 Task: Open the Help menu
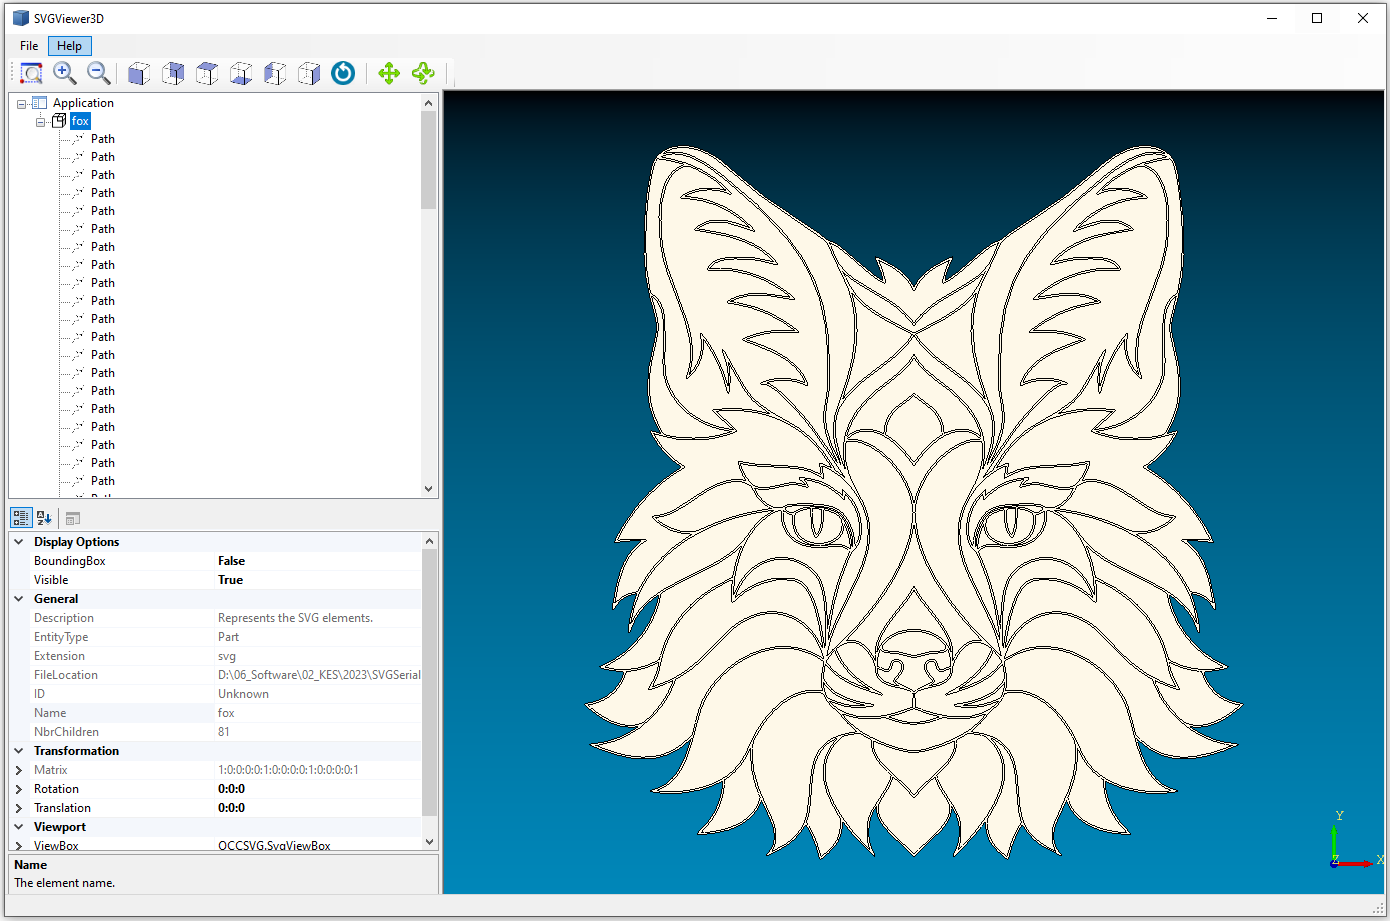69,46
